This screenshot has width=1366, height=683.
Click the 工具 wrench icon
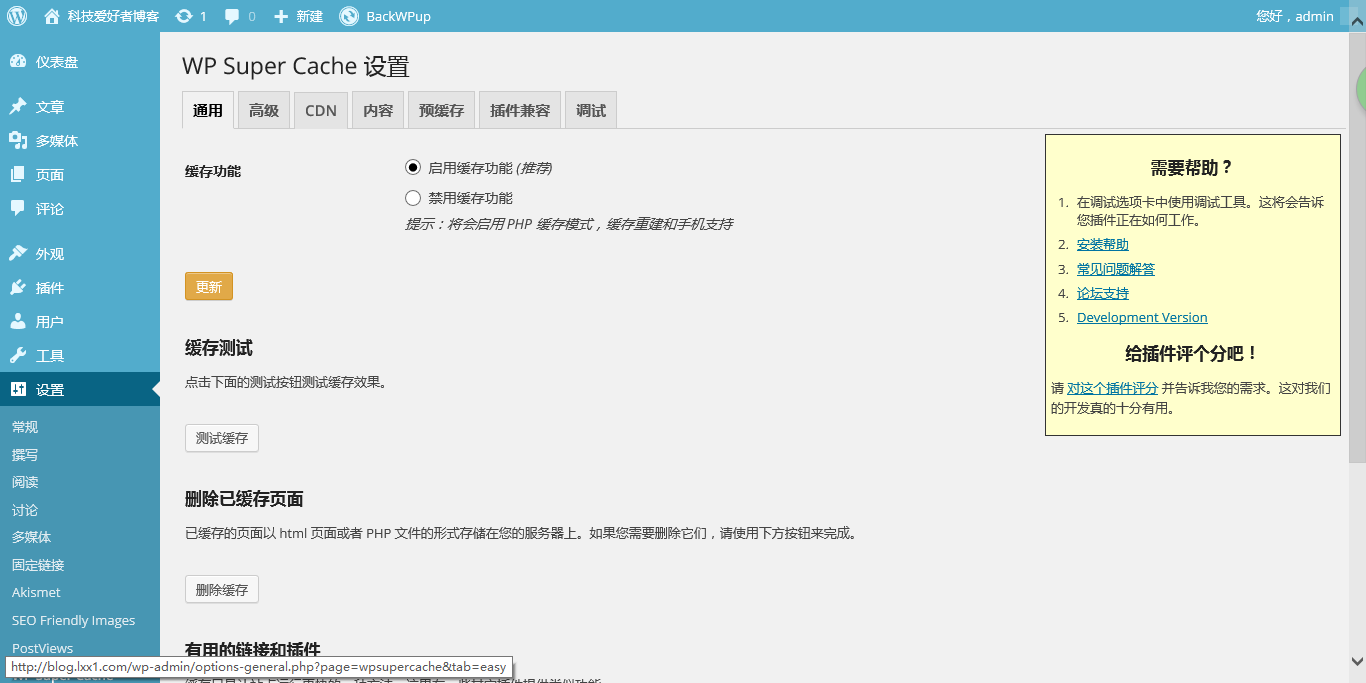[18, 356]
